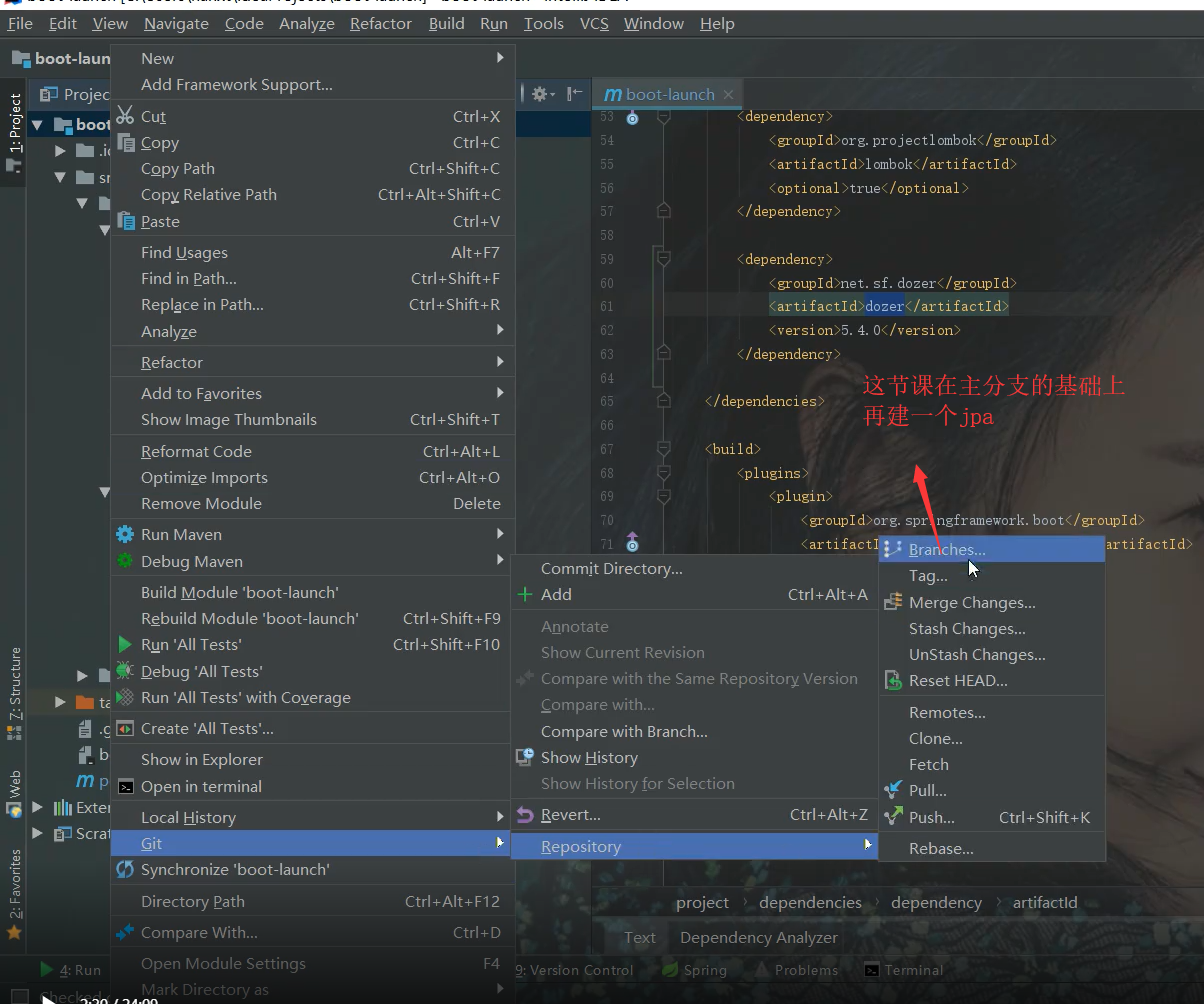
Task: Expand the External Libraries tree node
Action: click(x=38, y=806)
